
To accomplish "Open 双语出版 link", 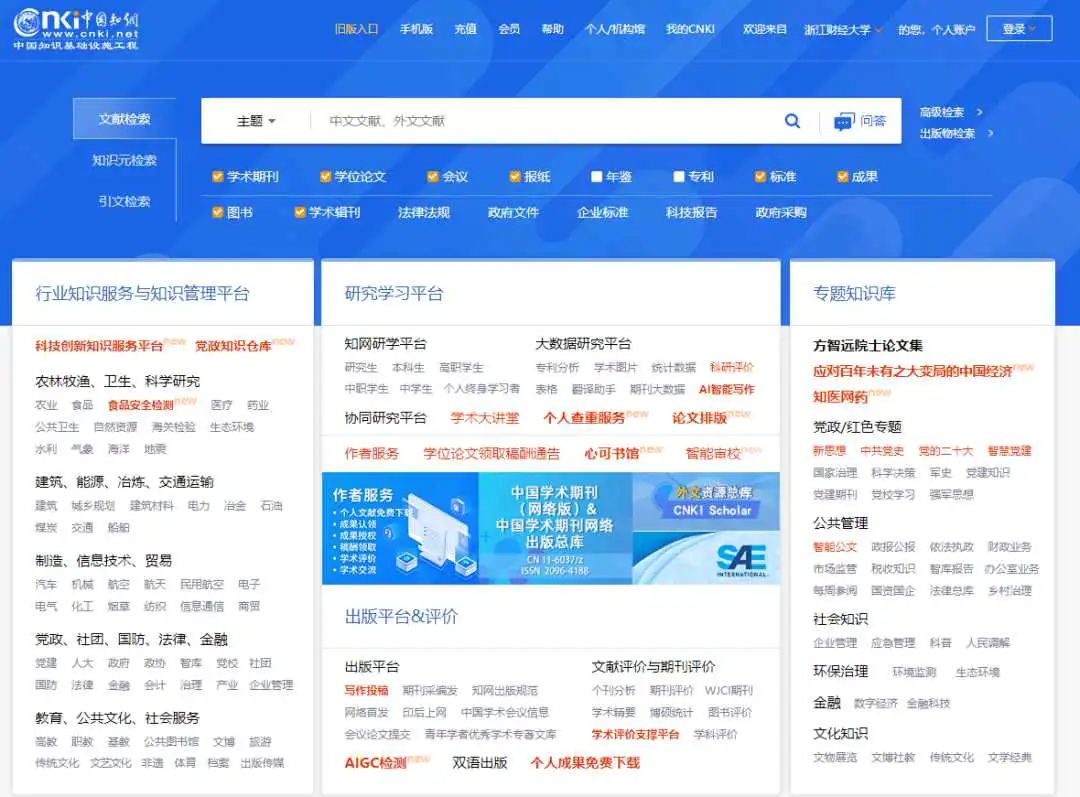I will pyautogui.click(x=479, y=763).
